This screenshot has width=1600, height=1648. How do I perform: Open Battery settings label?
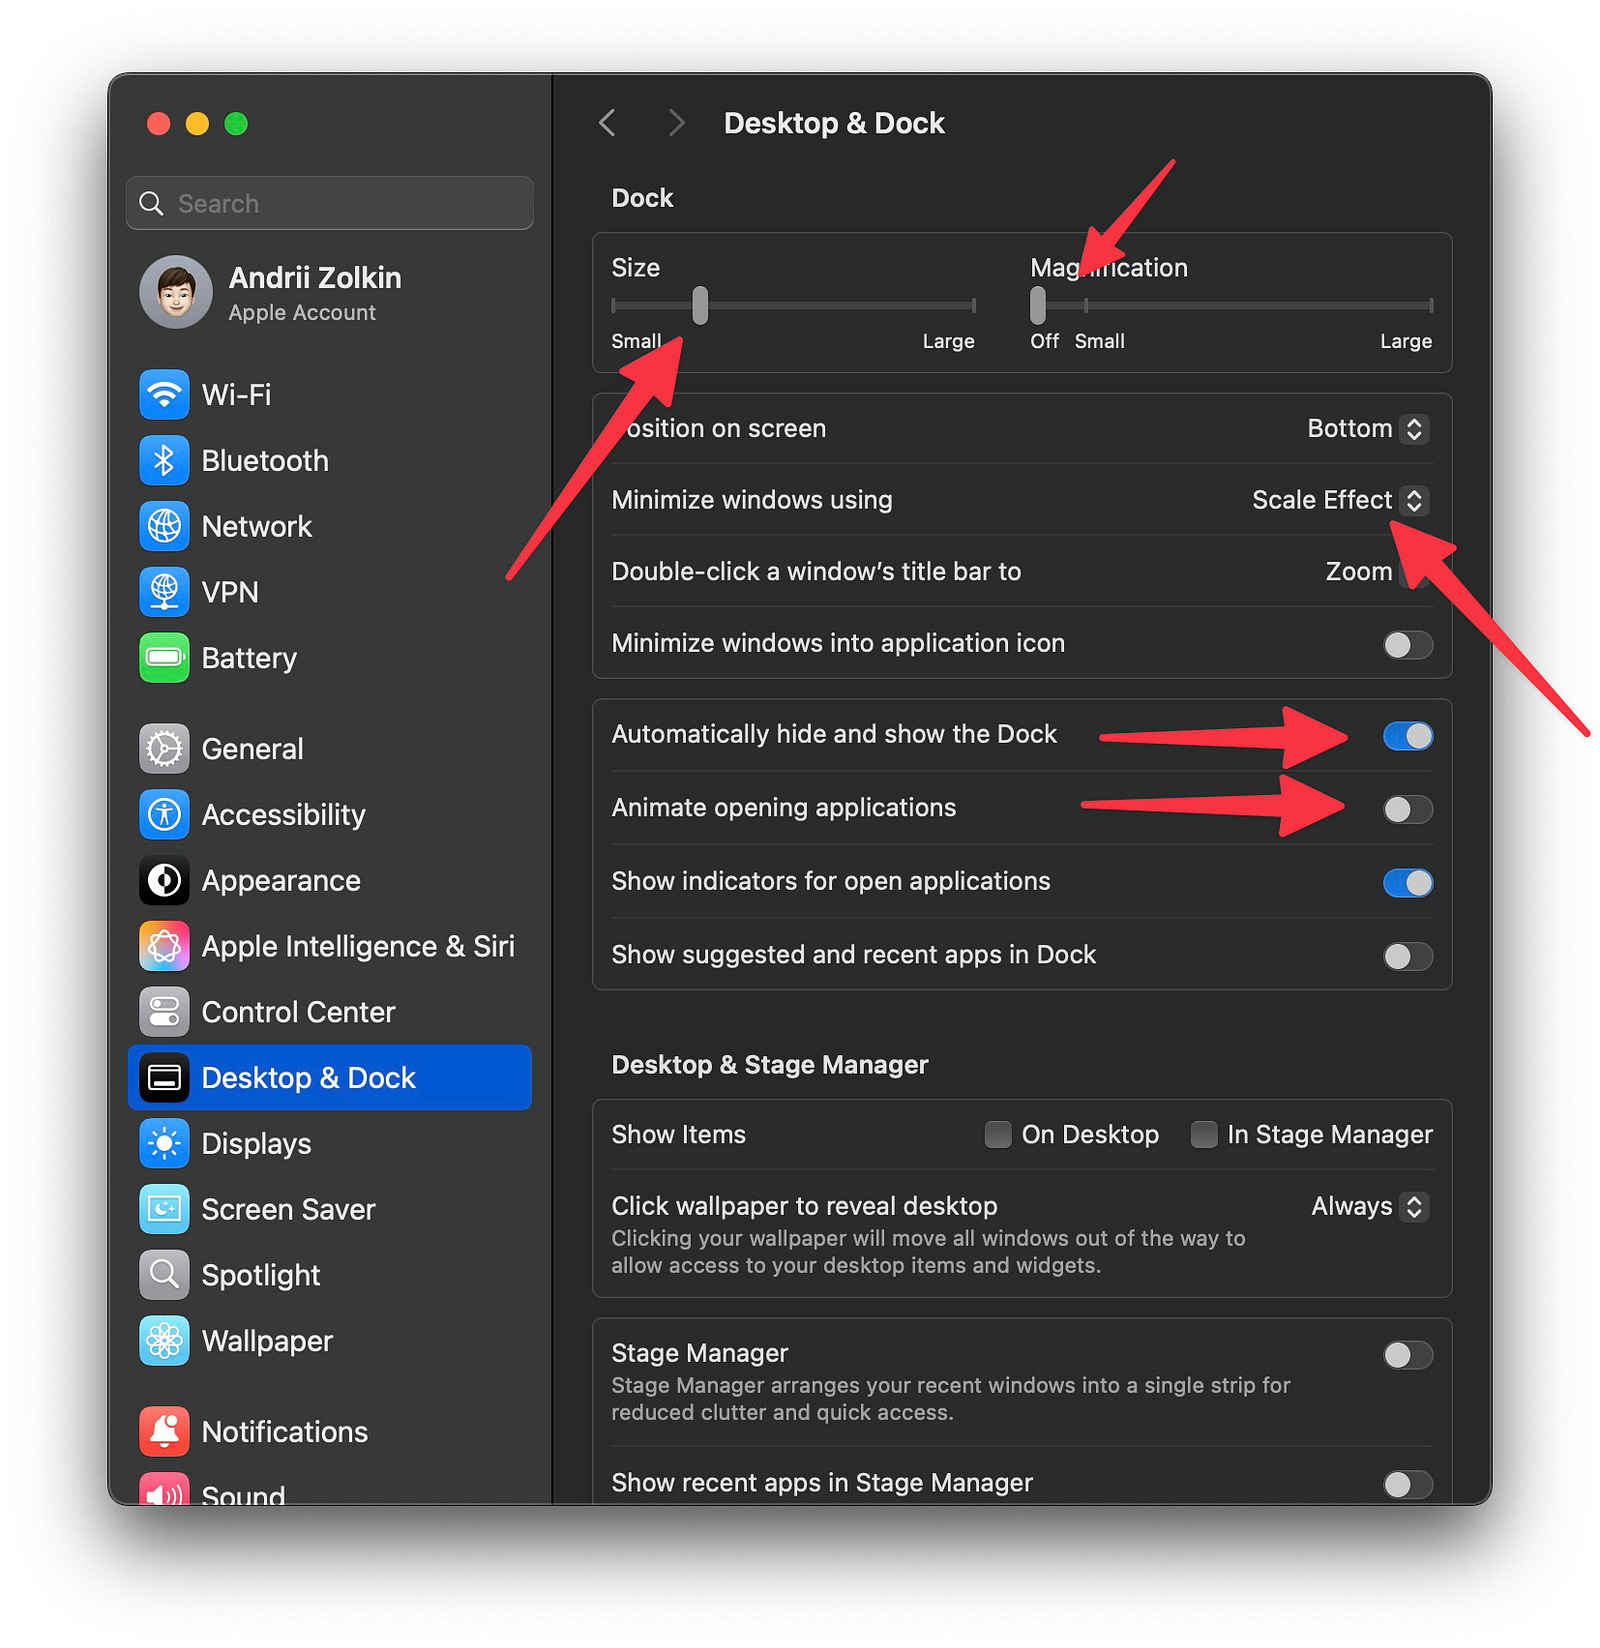249,659
